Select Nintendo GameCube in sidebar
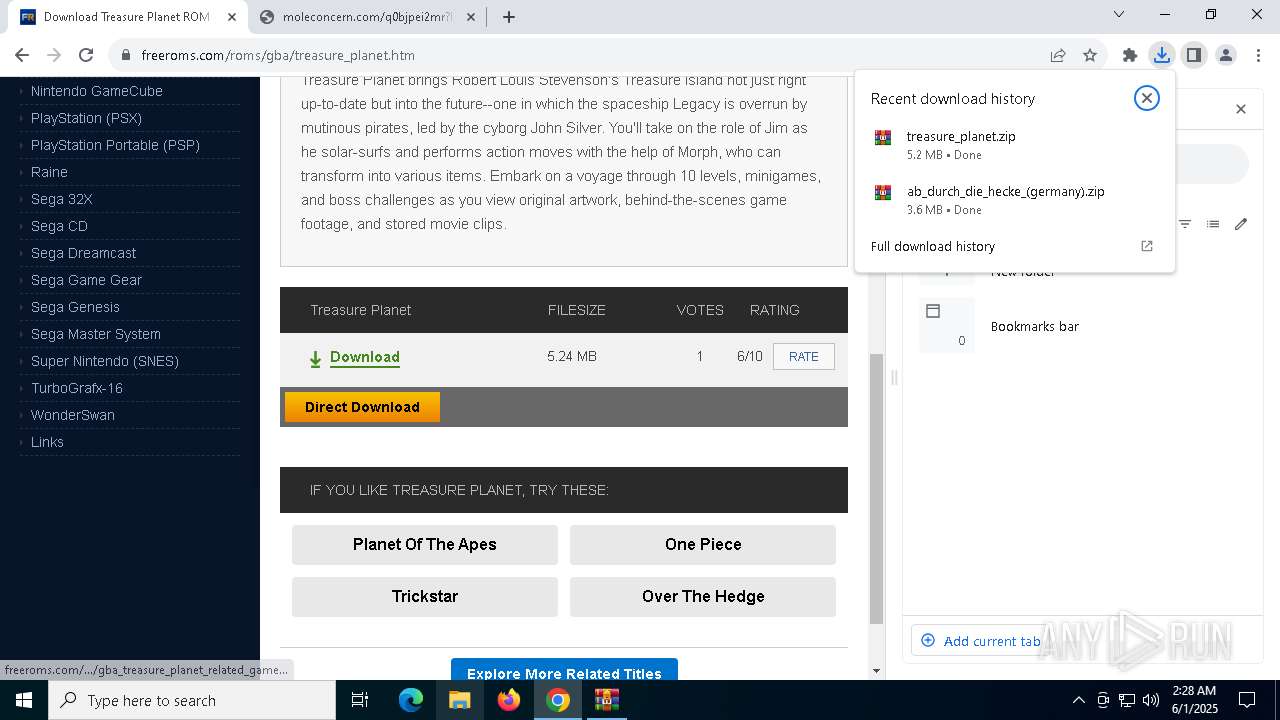This screenshot has height=720, width=1280. point(97,91)
